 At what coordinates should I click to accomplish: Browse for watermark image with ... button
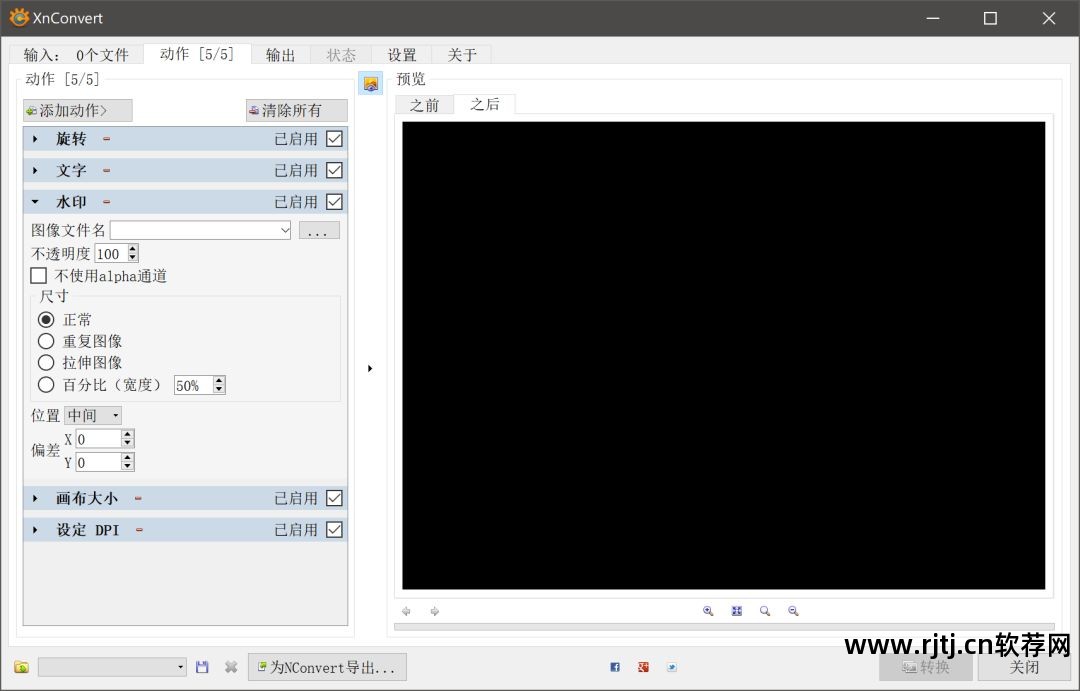[319, 230]
